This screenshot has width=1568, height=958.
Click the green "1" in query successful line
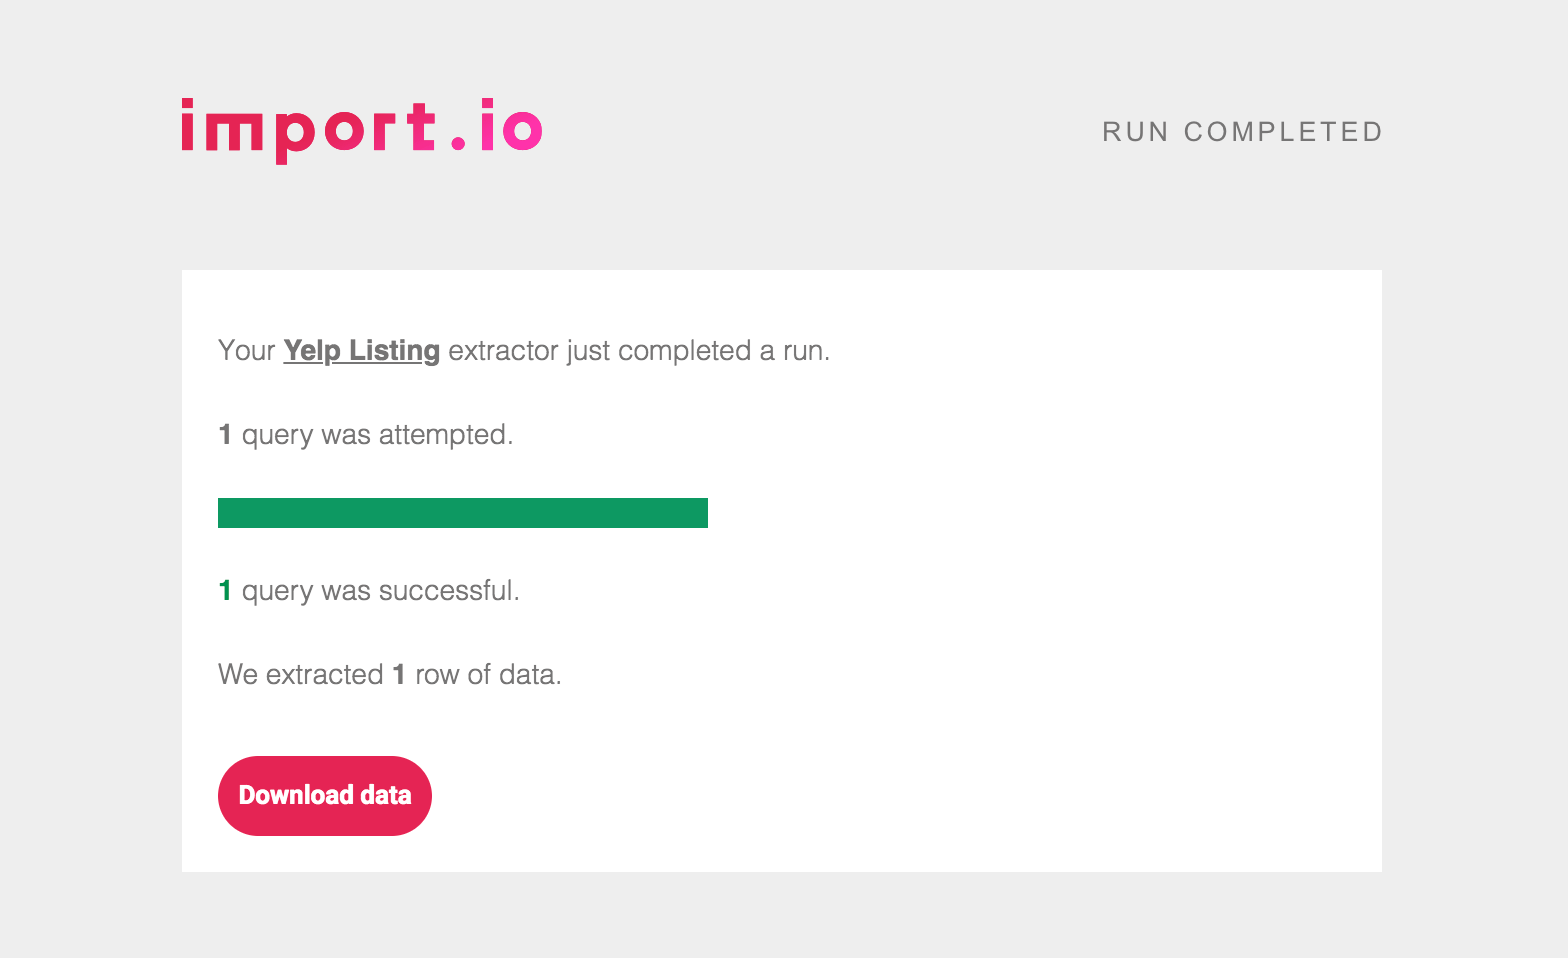224,590
